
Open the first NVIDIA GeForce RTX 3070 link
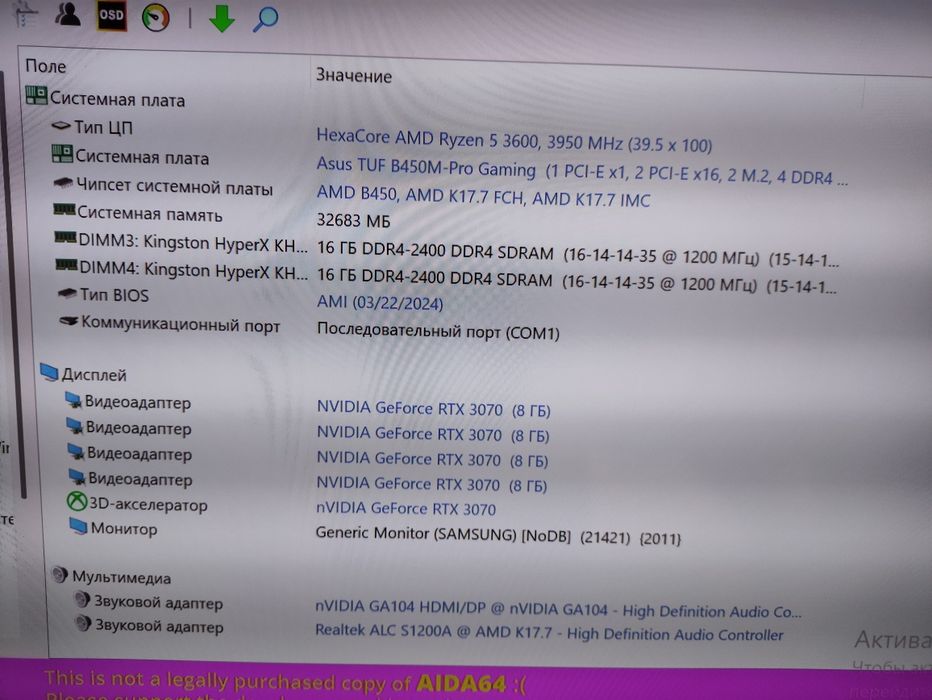pos(434,409)
